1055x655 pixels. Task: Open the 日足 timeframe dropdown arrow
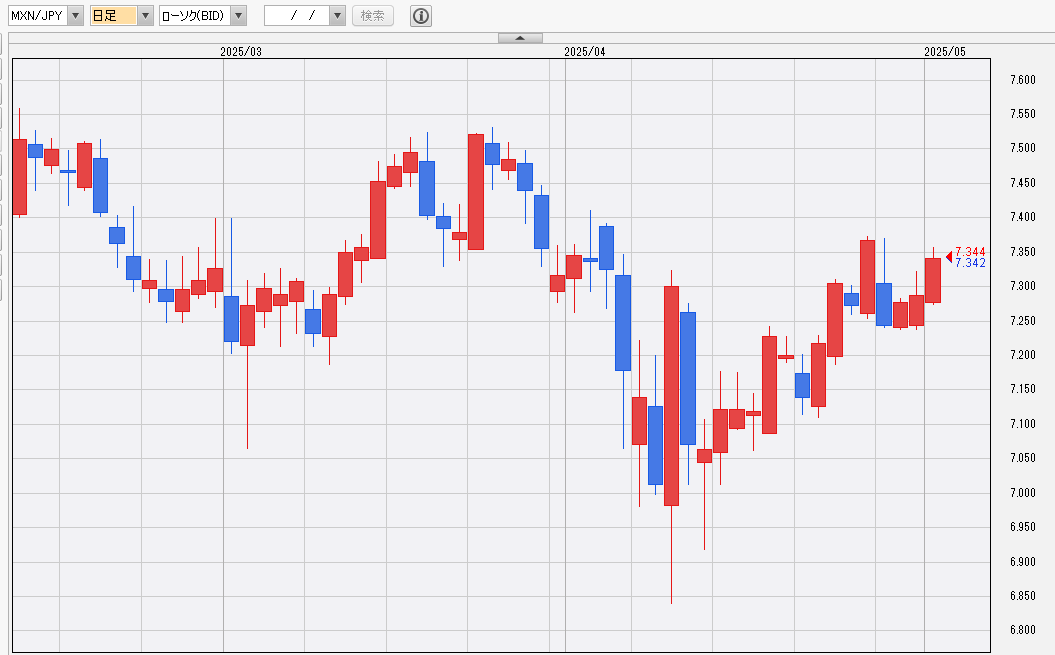pos(145,16)
